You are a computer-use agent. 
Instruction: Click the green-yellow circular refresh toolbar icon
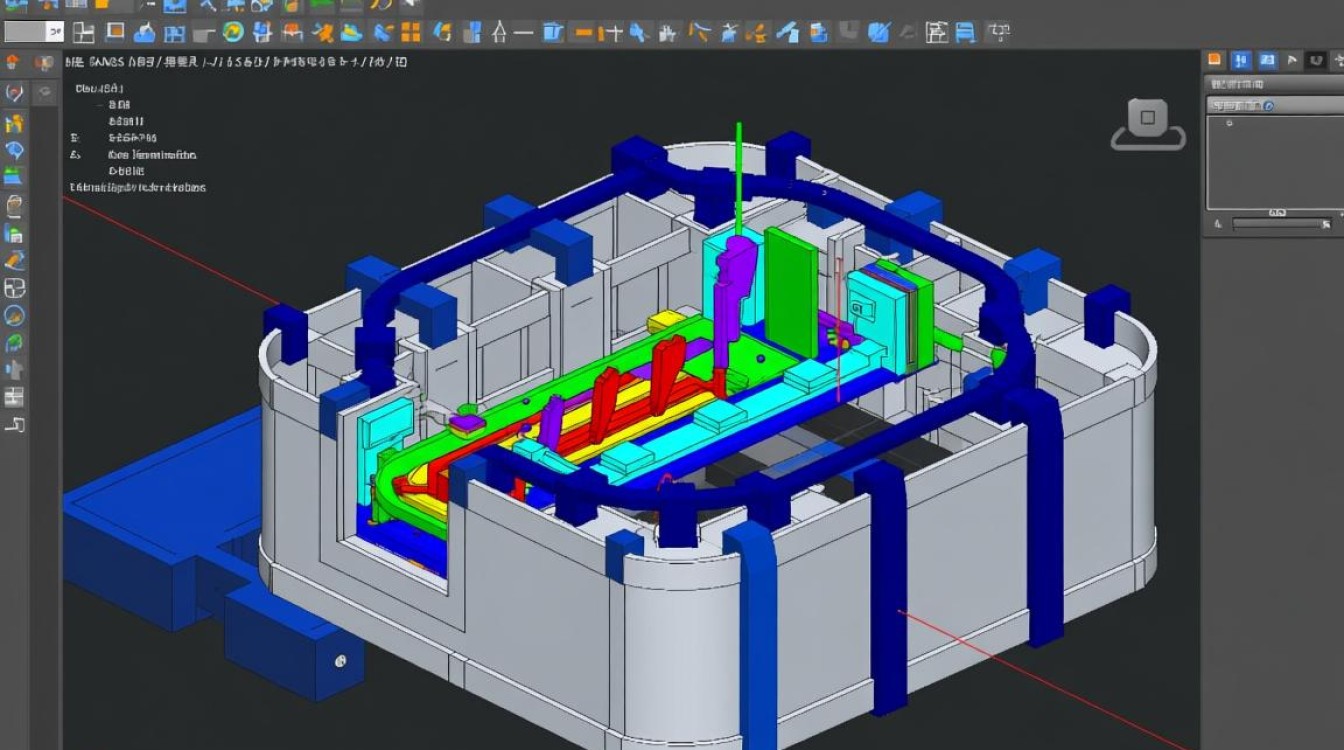[x=233, y=32]
